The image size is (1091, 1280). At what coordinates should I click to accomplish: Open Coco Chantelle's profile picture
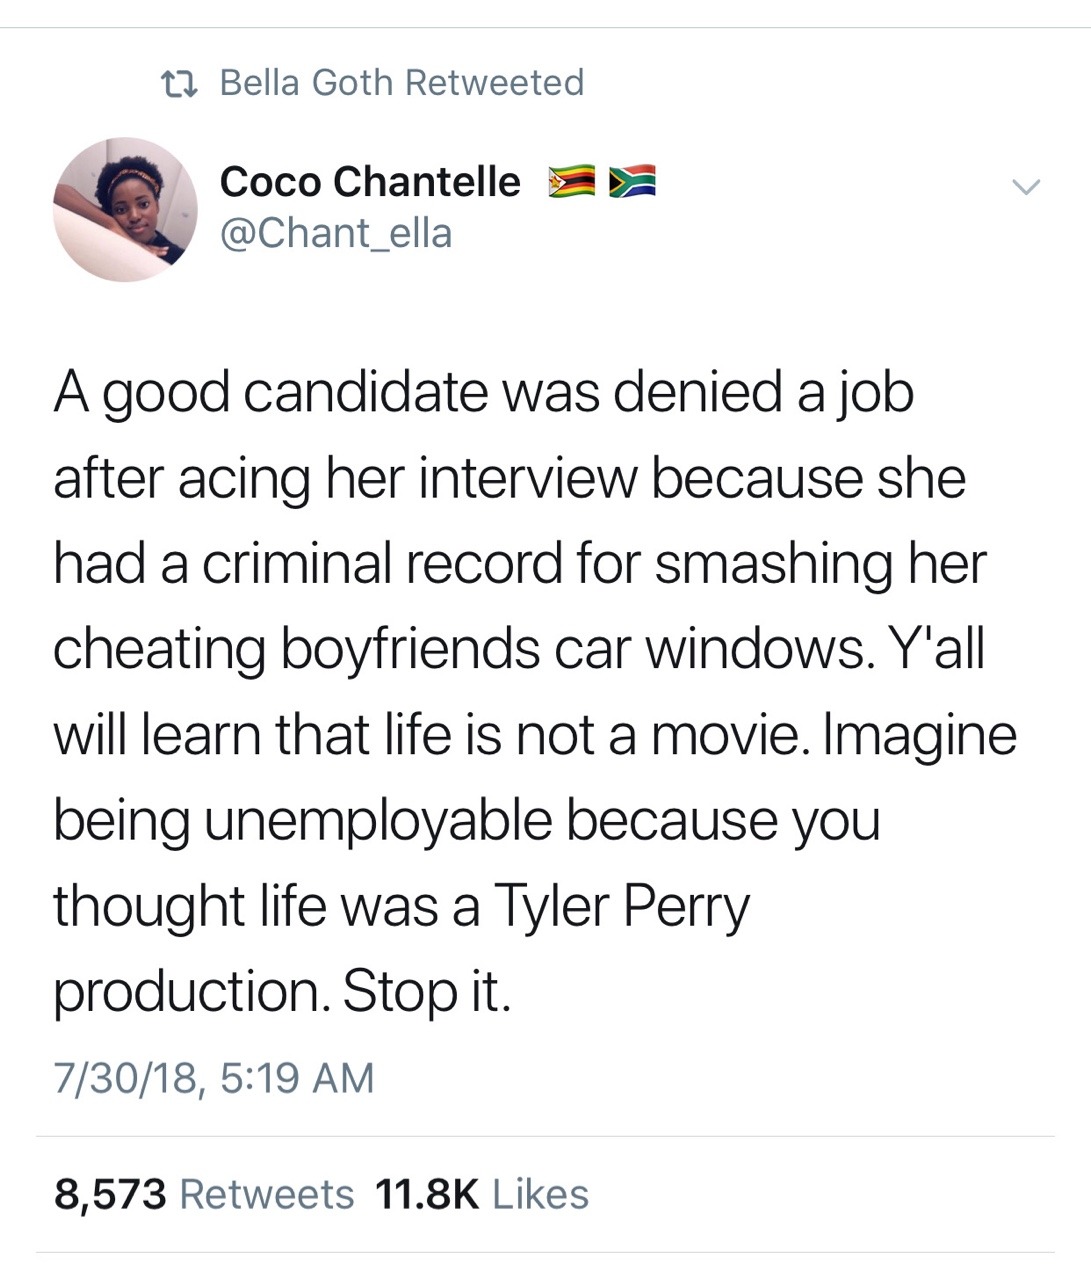[125, 209]
